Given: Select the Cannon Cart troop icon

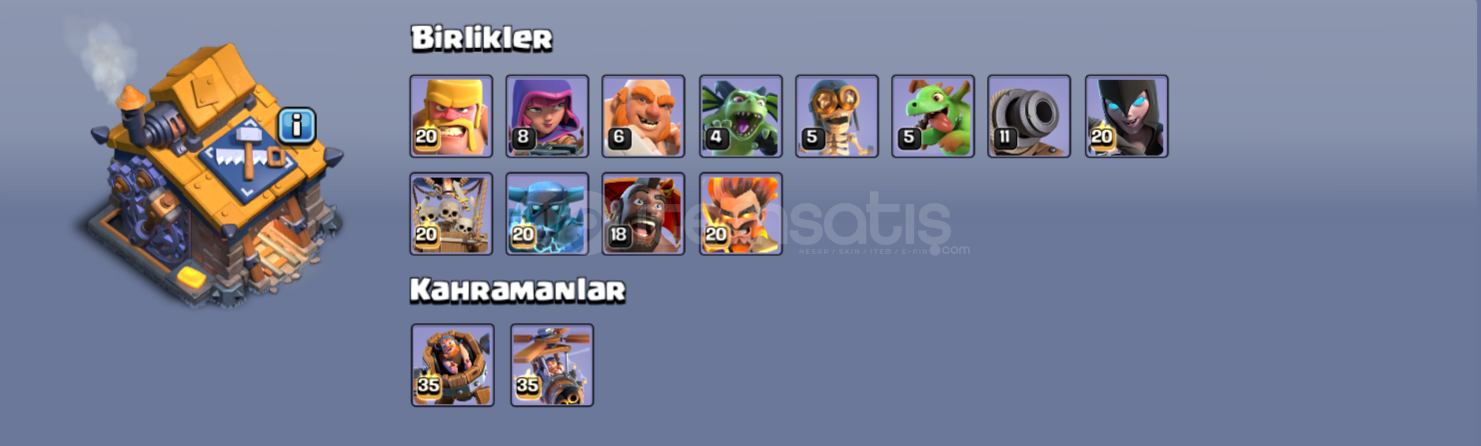Looking at the screenshot, I should (x=1029, y=116).
